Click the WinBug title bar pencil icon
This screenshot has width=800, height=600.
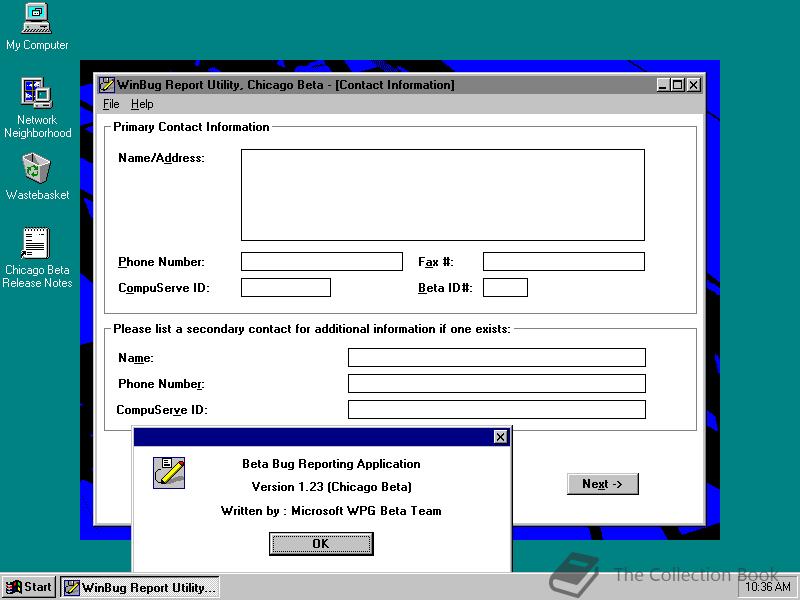click(x=107, y=85)
